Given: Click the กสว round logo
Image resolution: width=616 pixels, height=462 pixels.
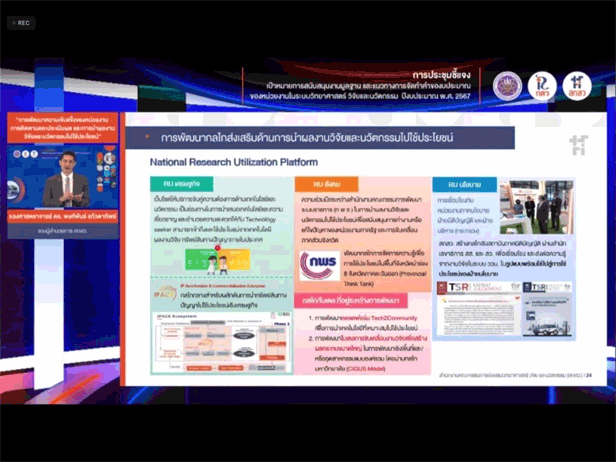Looking at the screenshot, I should coord(542,86).
